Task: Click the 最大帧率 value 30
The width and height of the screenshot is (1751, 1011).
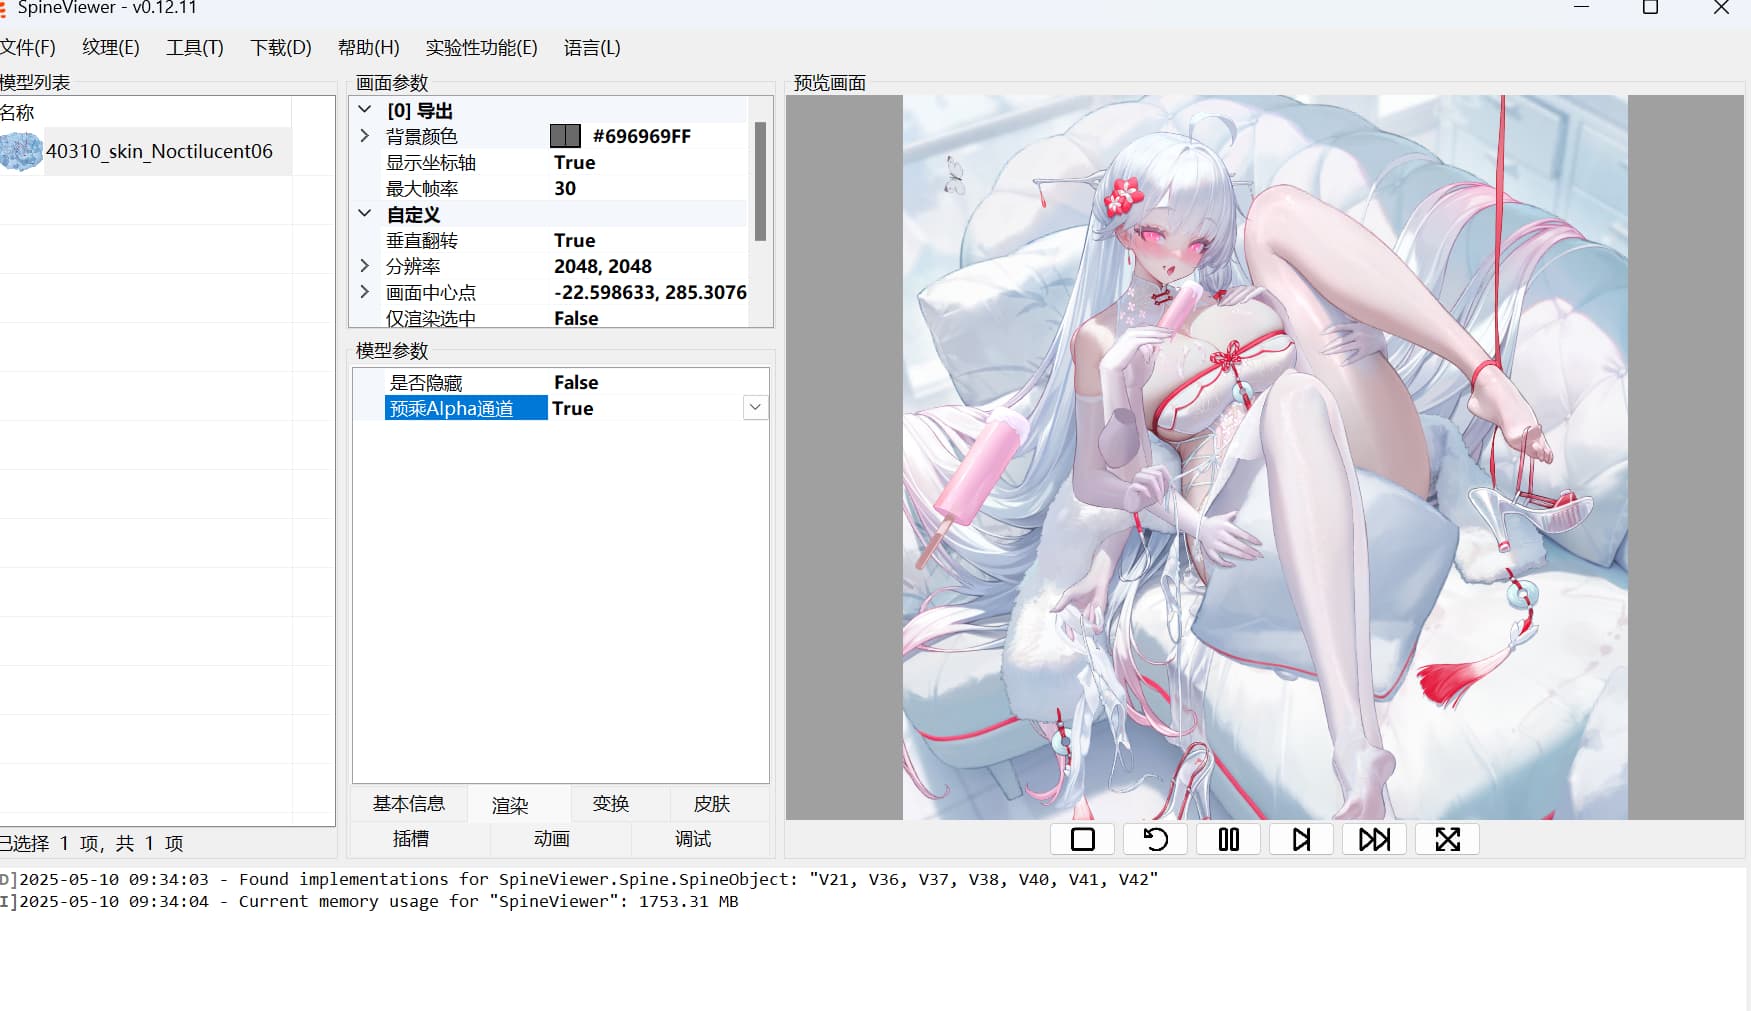Action: pyautogui.click(x=565, y=188)
